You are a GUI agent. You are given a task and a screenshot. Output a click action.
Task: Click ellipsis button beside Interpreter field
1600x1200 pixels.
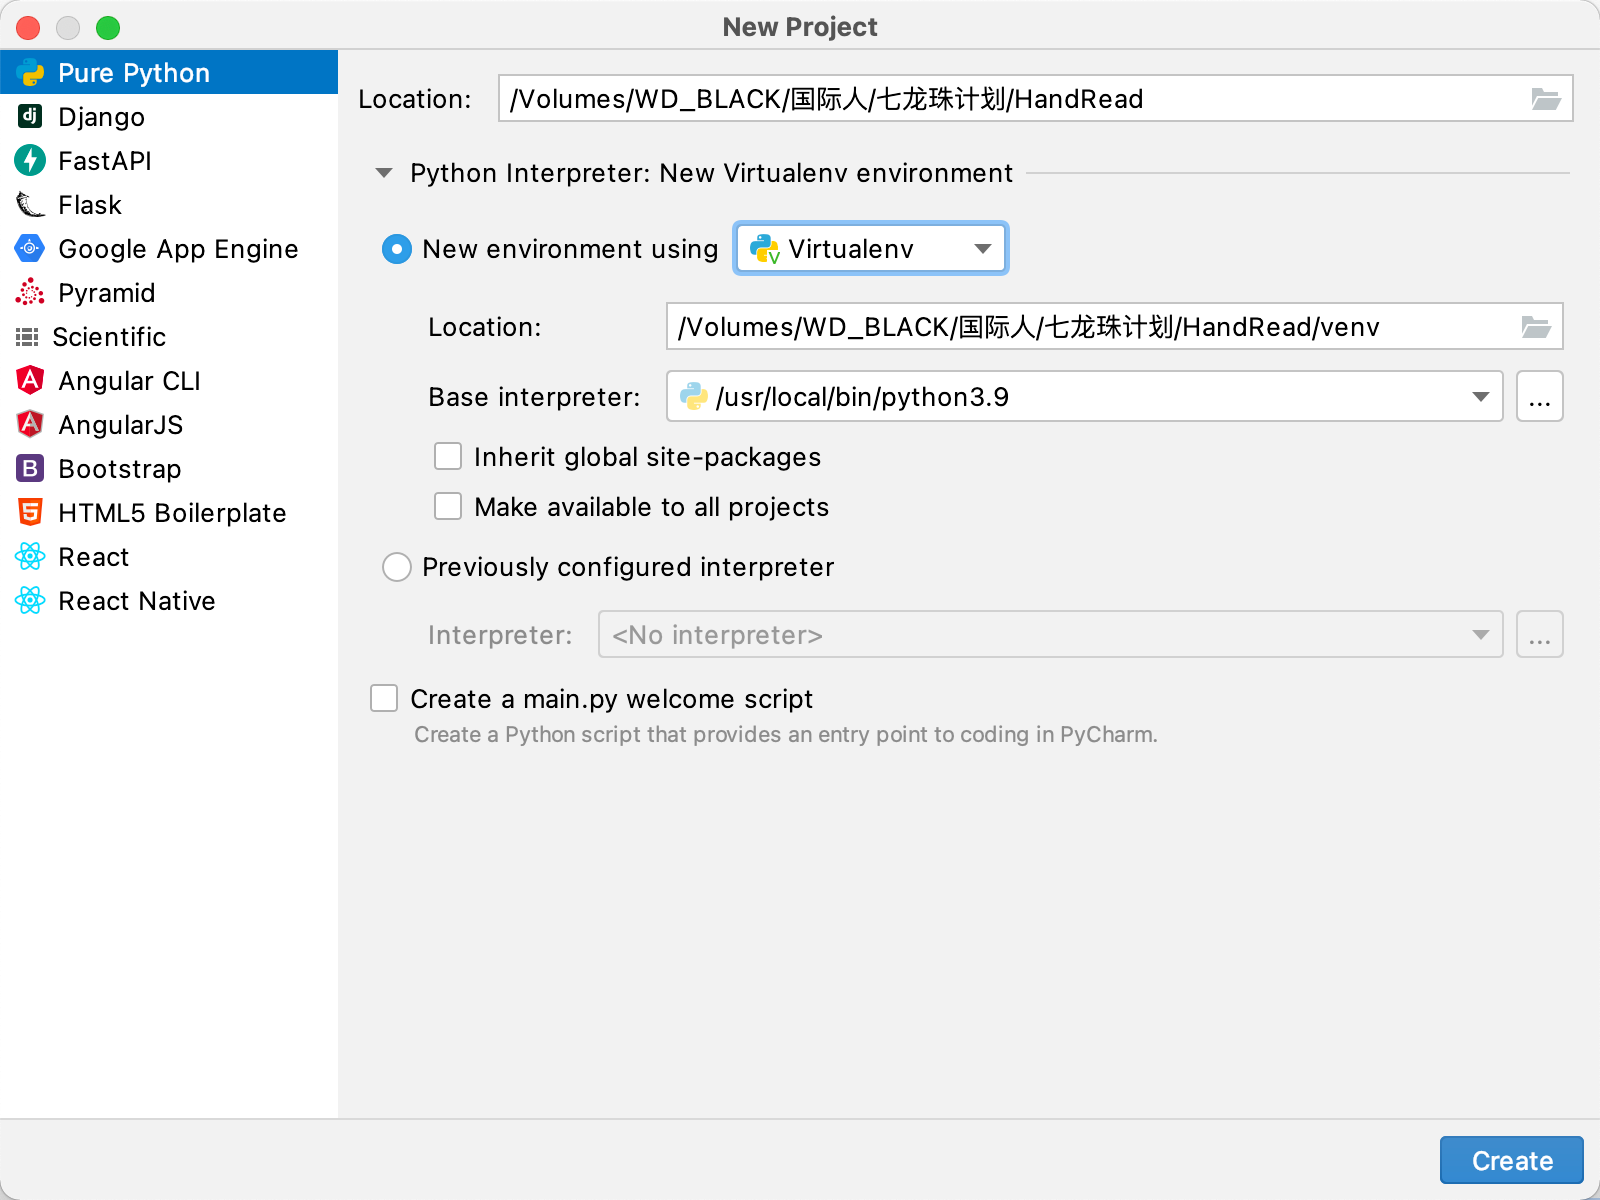point(1539,634)
